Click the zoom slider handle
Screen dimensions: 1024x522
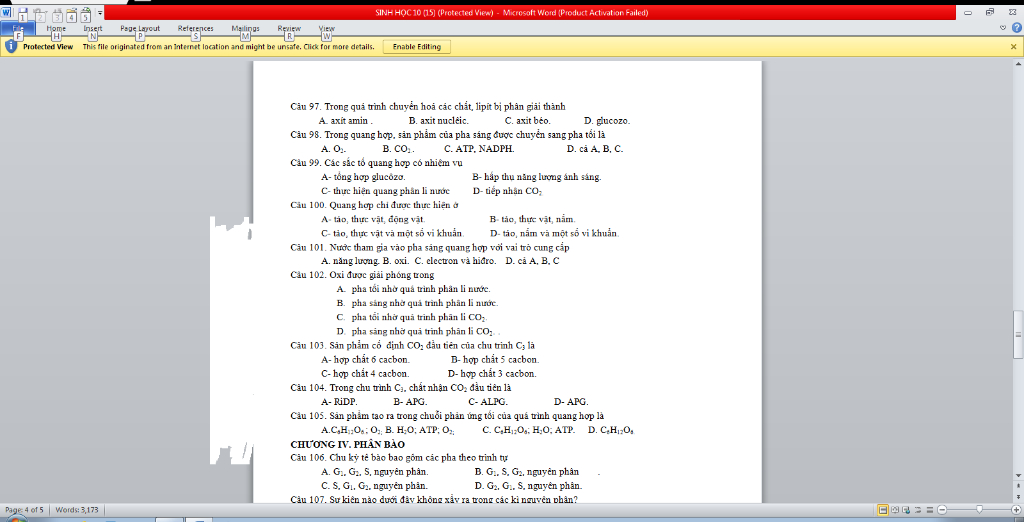[978, 510]
